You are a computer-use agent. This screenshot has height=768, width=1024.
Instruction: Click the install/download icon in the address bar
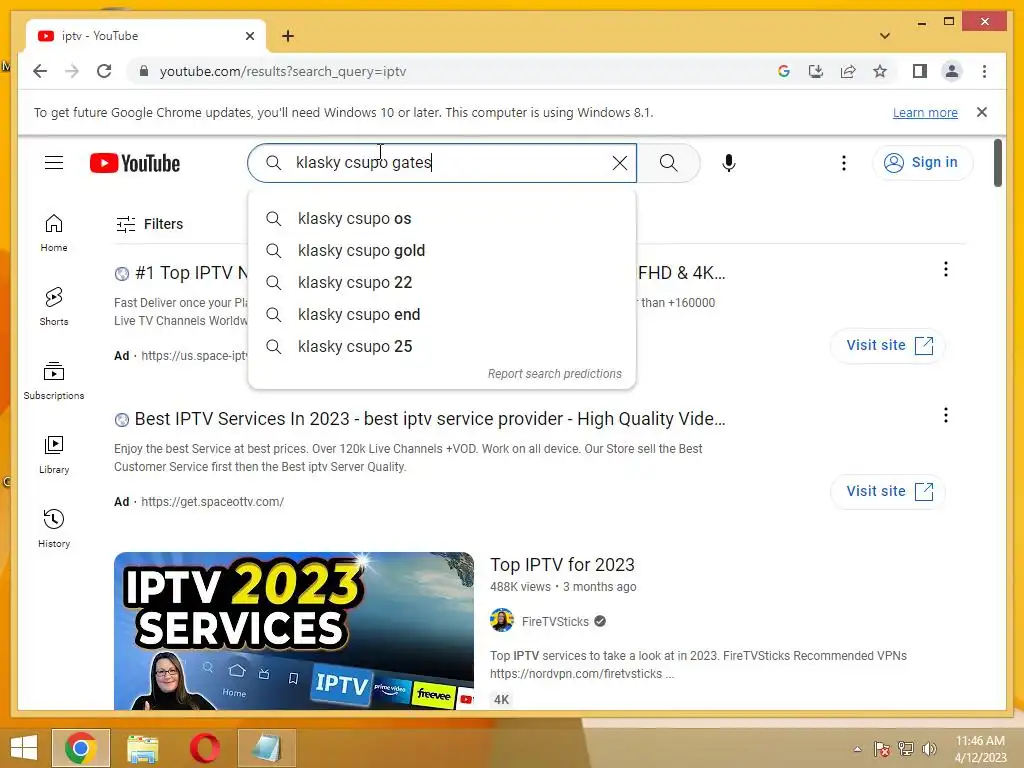[816, 71]
